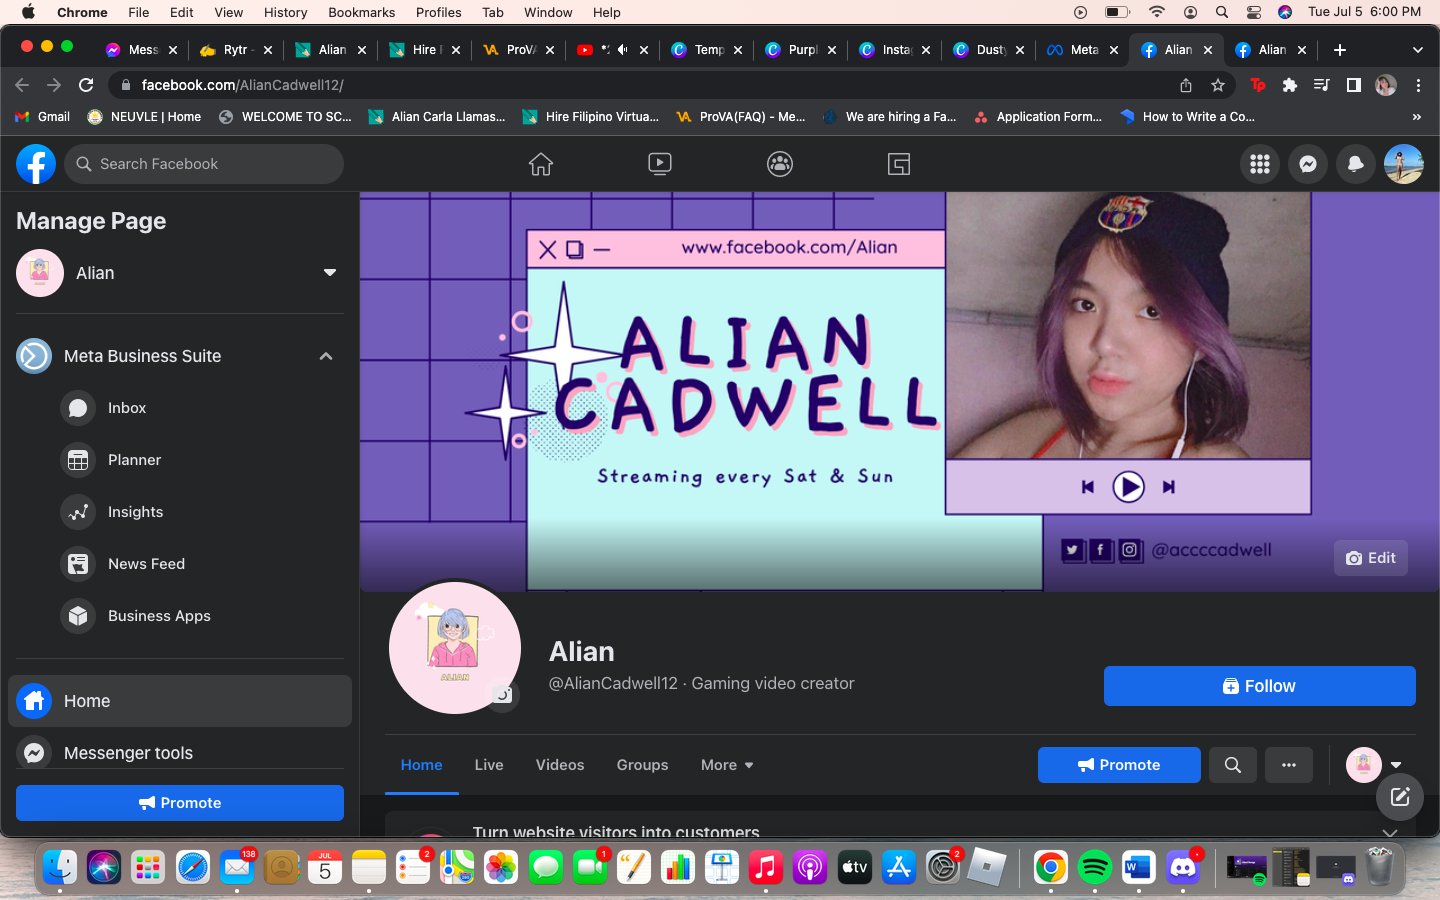Select Home in the Manage Page sidebar
The image size is (1440, 900).
[180, 701]
